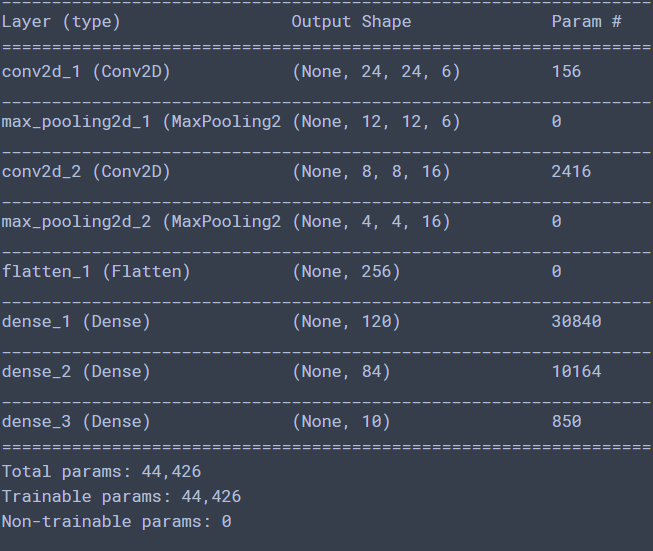
Task: Click the 'Total params: 44,426' line
Action: click(102, 472)
